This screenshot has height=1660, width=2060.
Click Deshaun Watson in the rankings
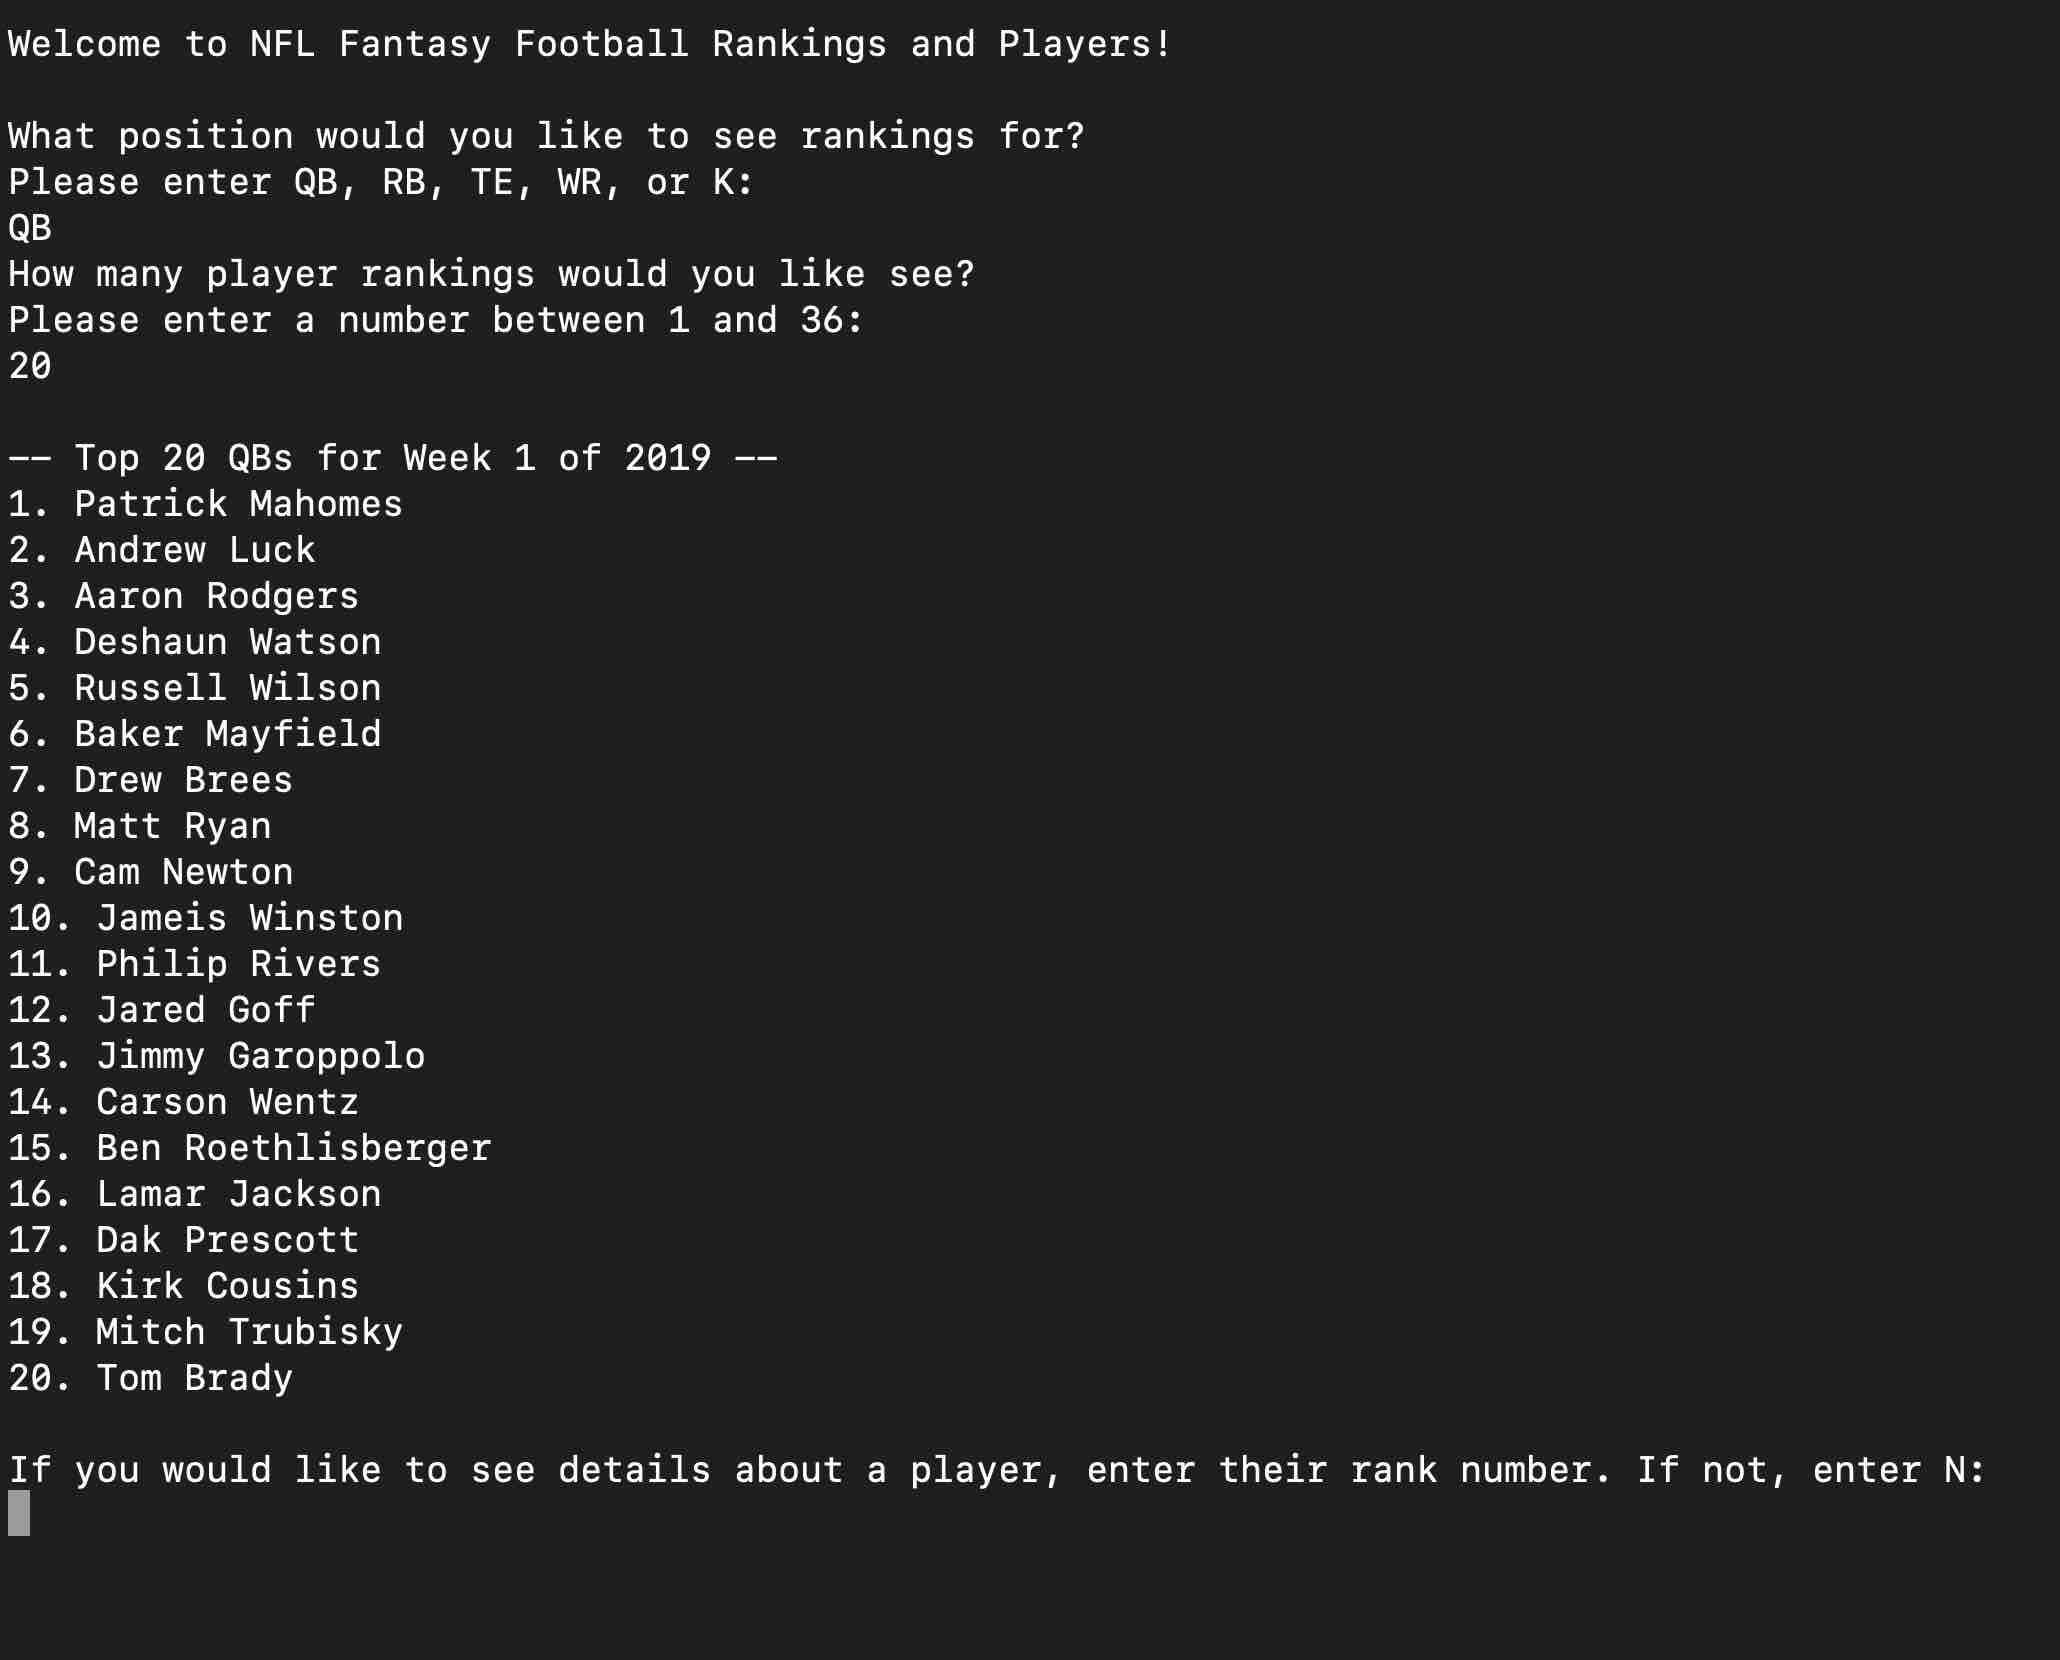194,642
